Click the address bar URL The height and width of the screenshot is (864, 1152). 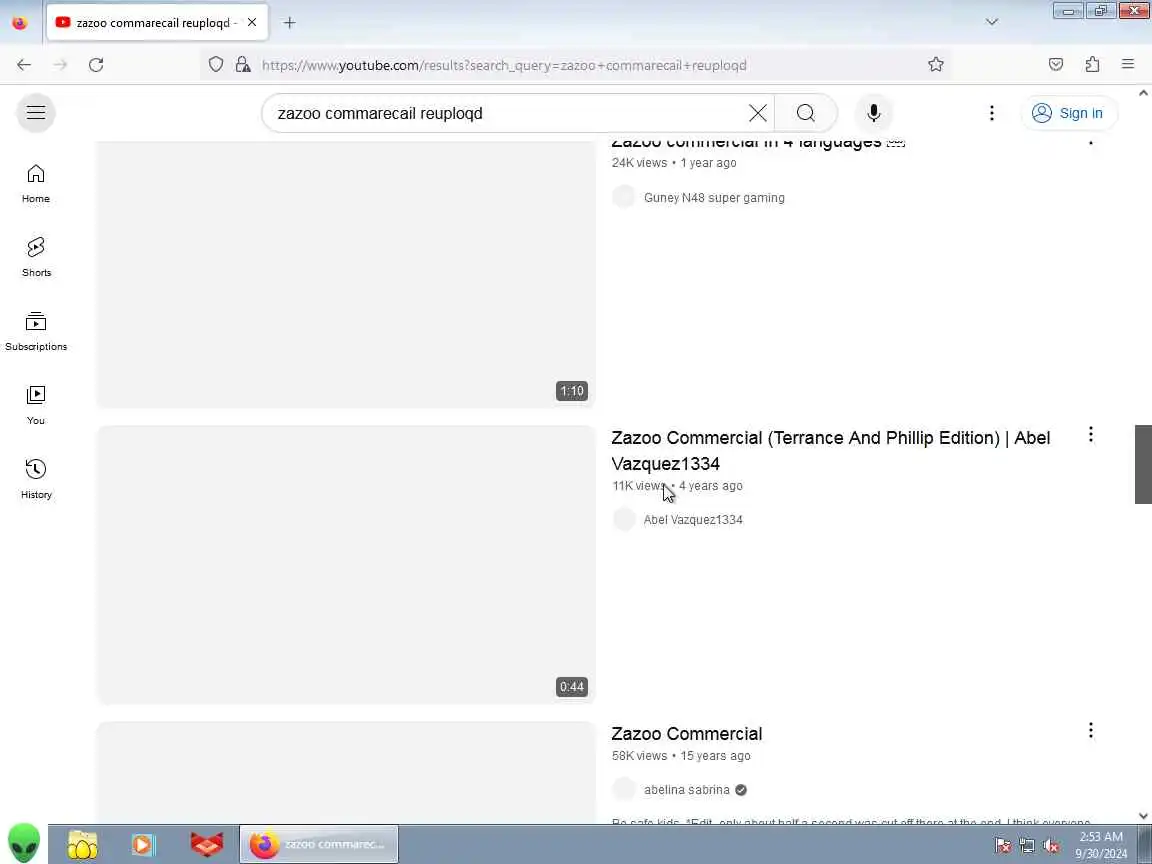coord(504,65)
